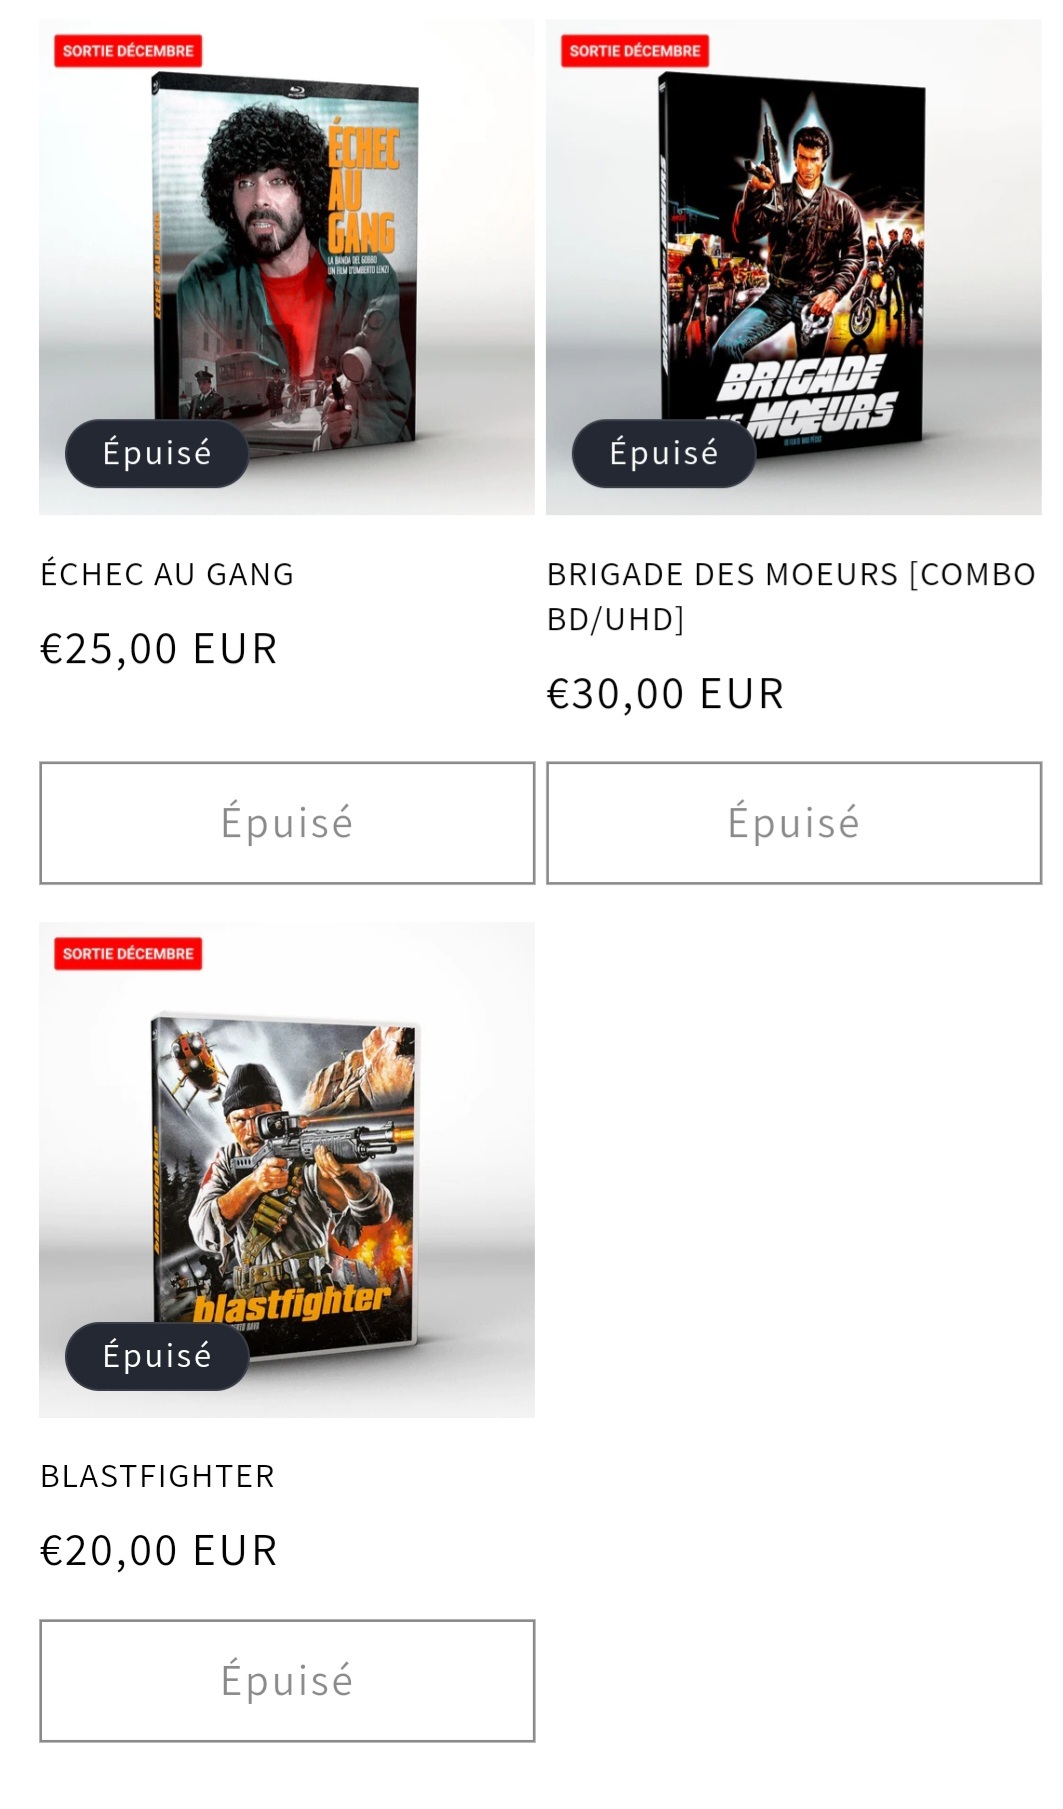Click the Sortie Décembre badge on Brigade des Moeurs

pos(635,51)
